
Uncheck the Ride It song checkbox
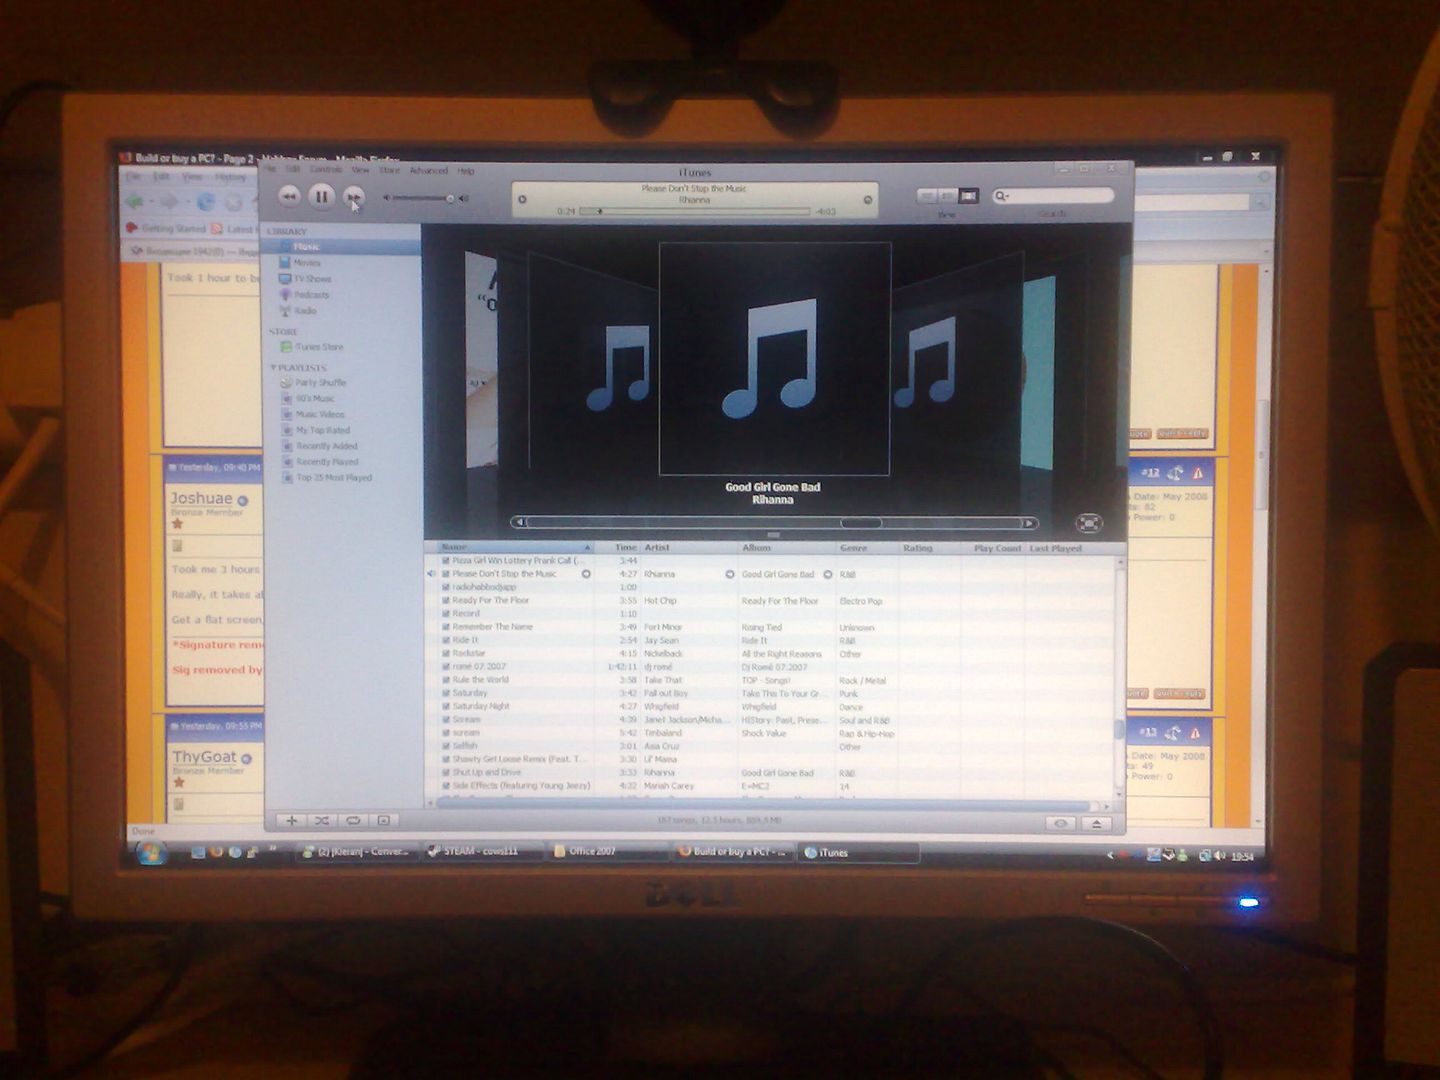tap(446, 641)
